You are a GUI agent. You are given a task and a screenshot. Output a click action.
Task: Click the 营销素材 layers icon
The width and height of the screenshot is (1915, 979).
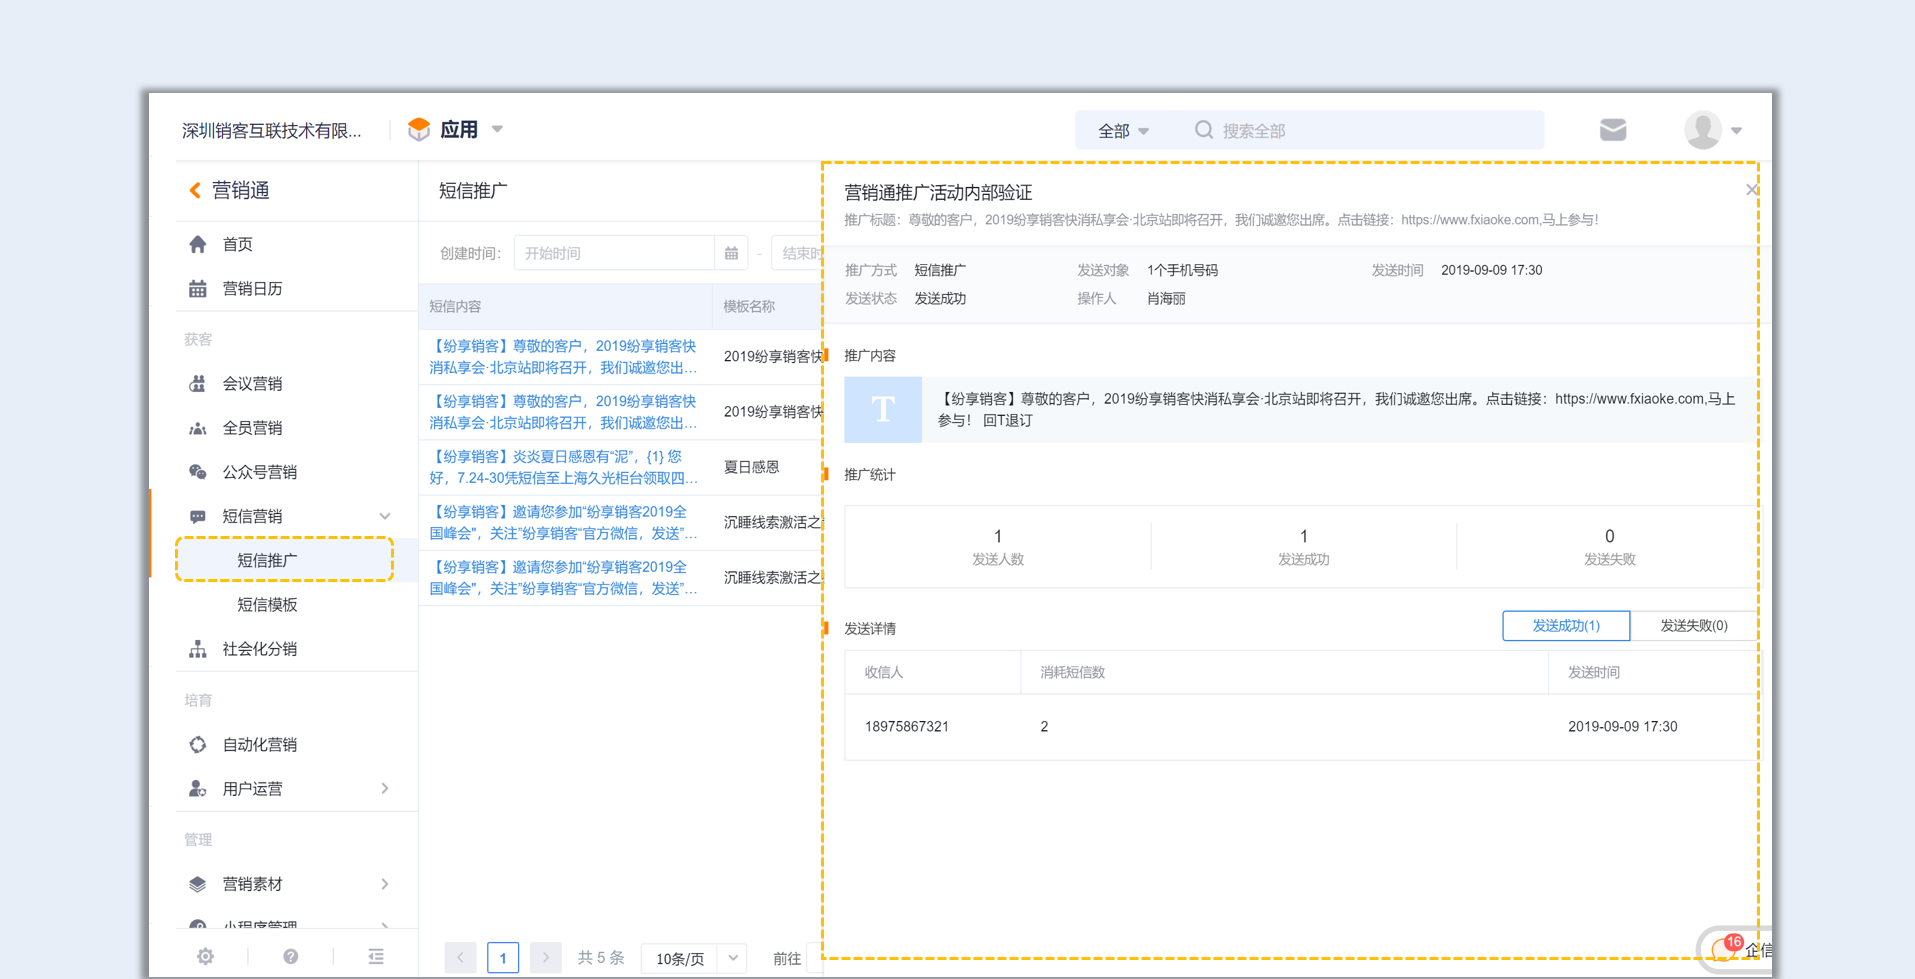pos(198,884)
